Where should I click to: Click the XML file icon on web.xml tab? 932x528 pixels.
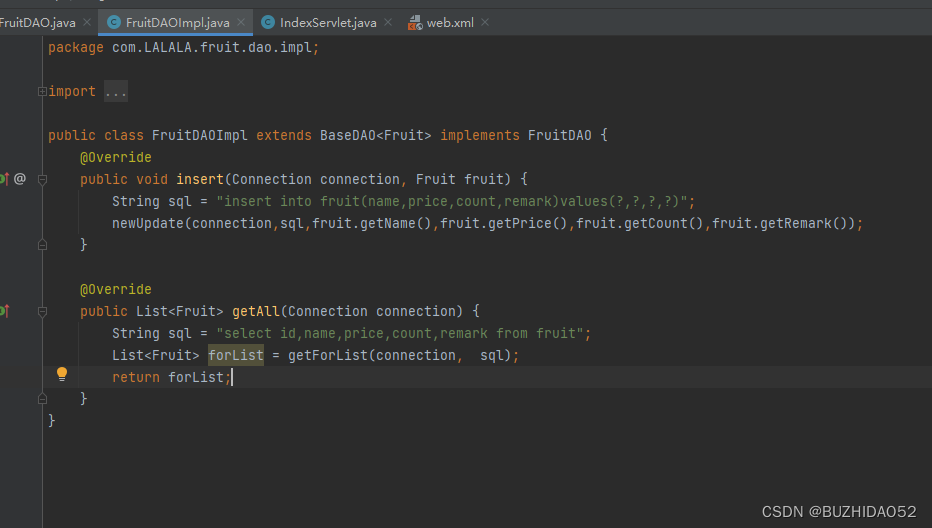tap(415, 23)
